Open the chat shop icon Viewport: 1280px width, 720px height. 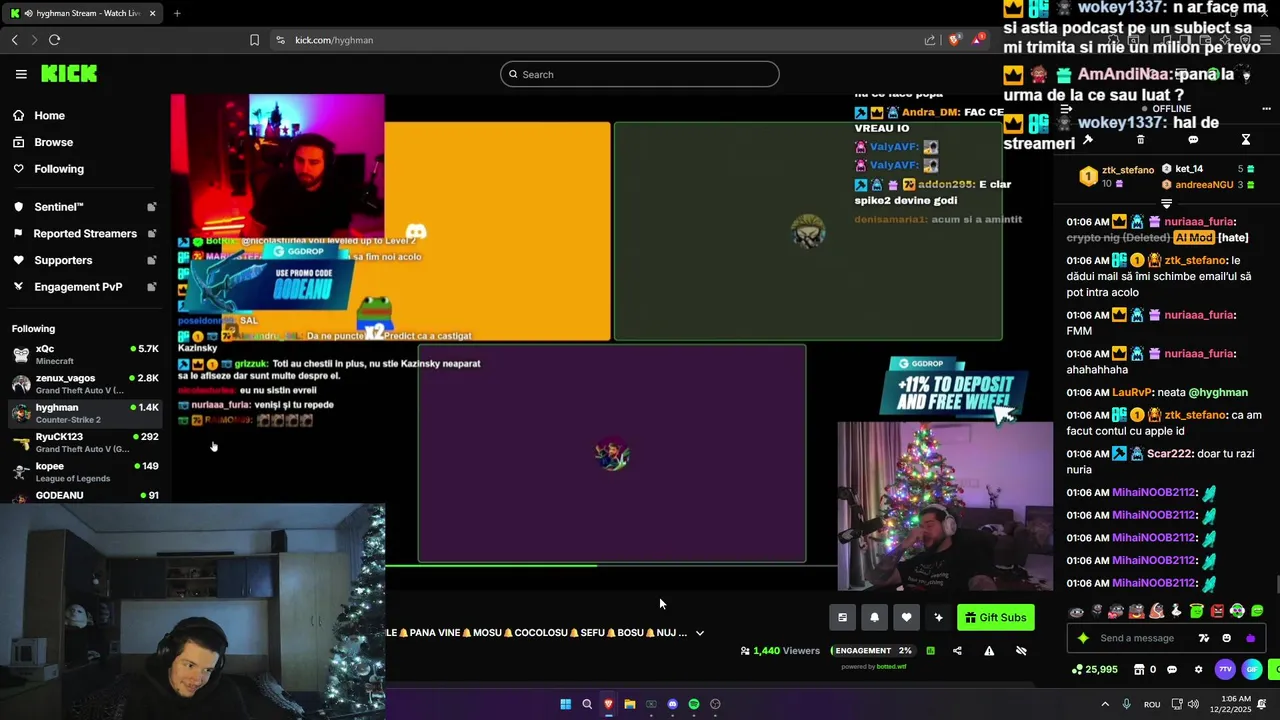click(x=1138, y=670)
